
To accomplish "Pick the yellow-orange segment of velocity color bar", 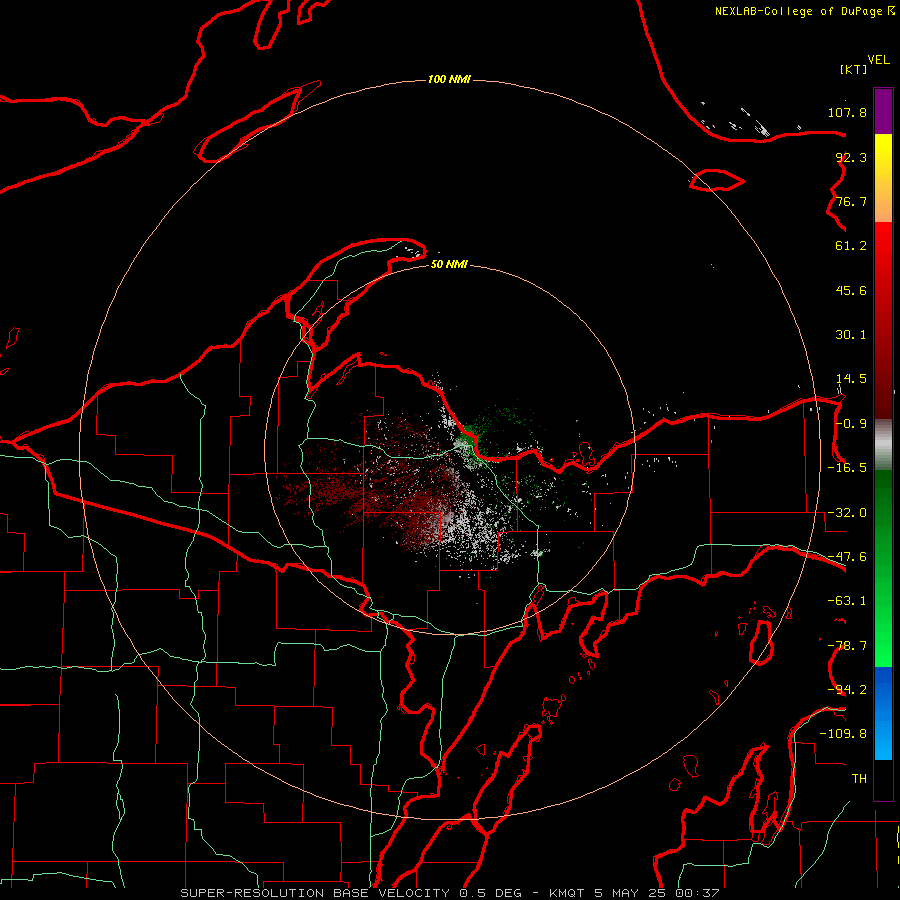I will click(883, 178).
